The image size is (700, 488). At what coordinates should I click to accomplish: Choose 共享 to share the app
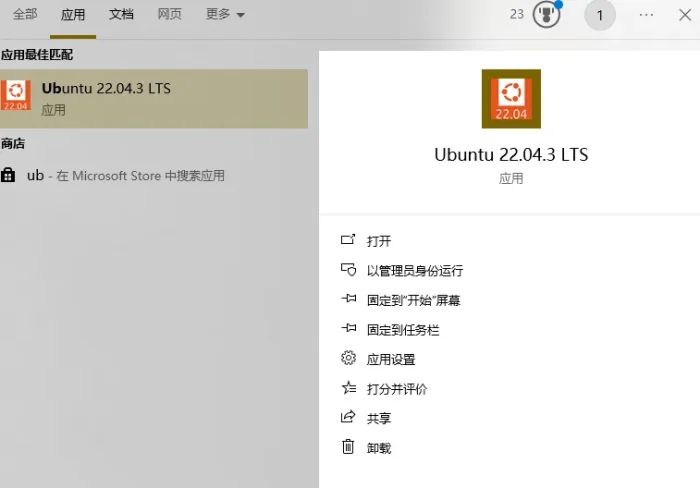[379, 418]
